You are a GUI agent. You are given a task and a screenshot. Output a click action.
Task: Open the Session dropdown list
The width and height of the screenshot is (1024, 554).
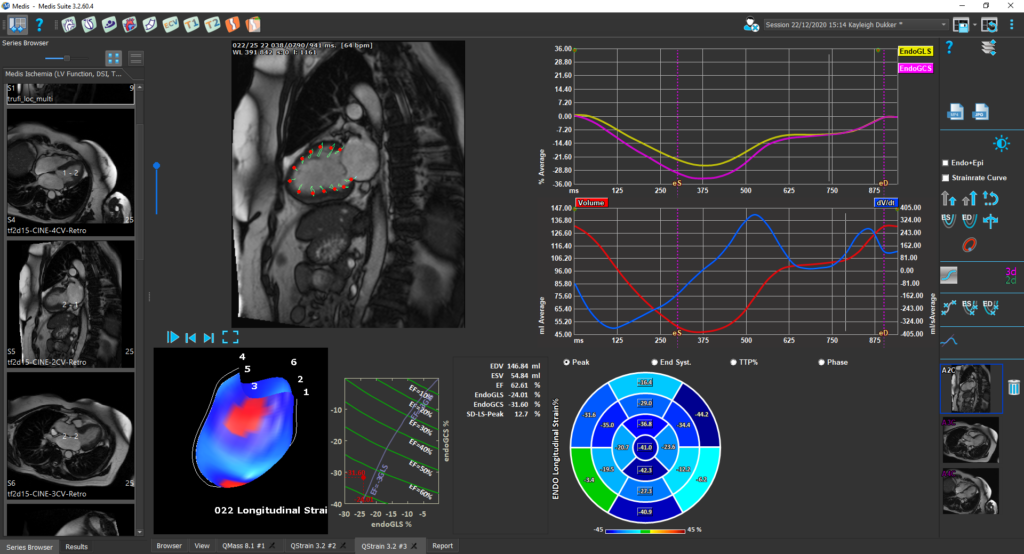[943, 23]
